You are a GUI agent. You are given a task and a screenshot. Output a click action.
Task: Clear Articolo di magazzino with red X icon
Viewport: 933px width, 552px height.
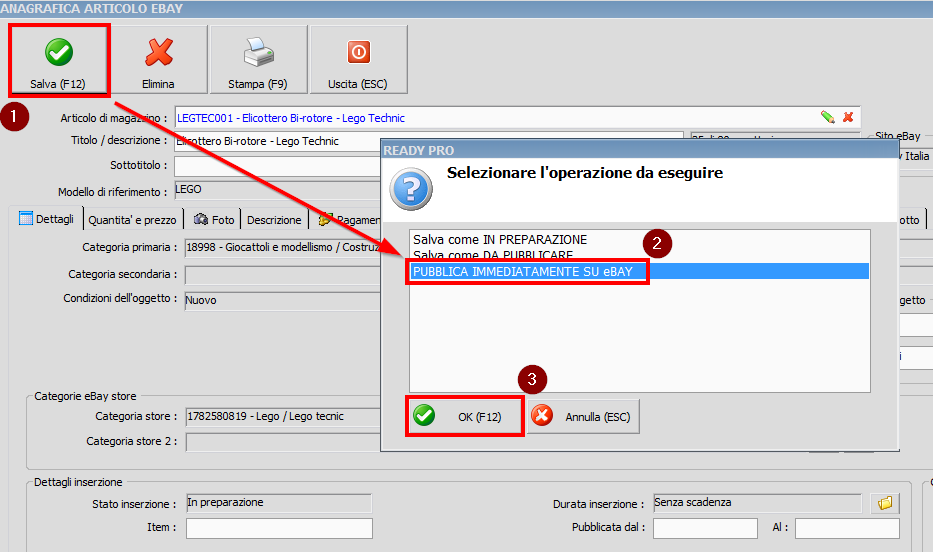(x=849, y=117)
